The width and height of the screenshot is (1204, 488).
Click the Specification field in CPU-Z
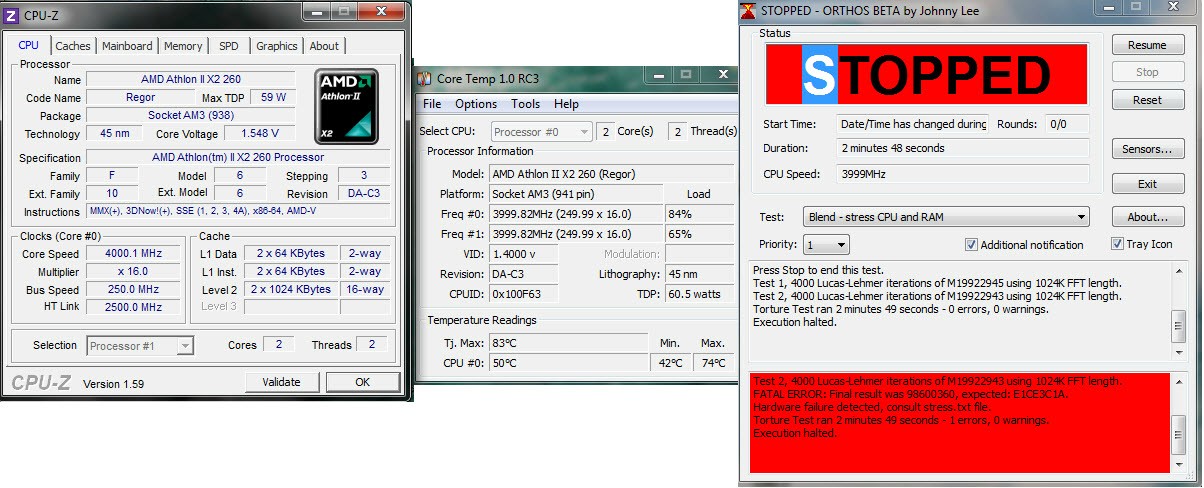coord(238,157)
